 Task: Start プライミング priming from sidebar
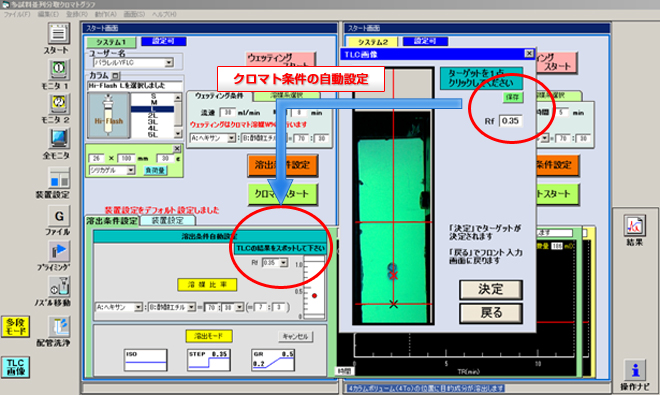(x=59, y=251)
